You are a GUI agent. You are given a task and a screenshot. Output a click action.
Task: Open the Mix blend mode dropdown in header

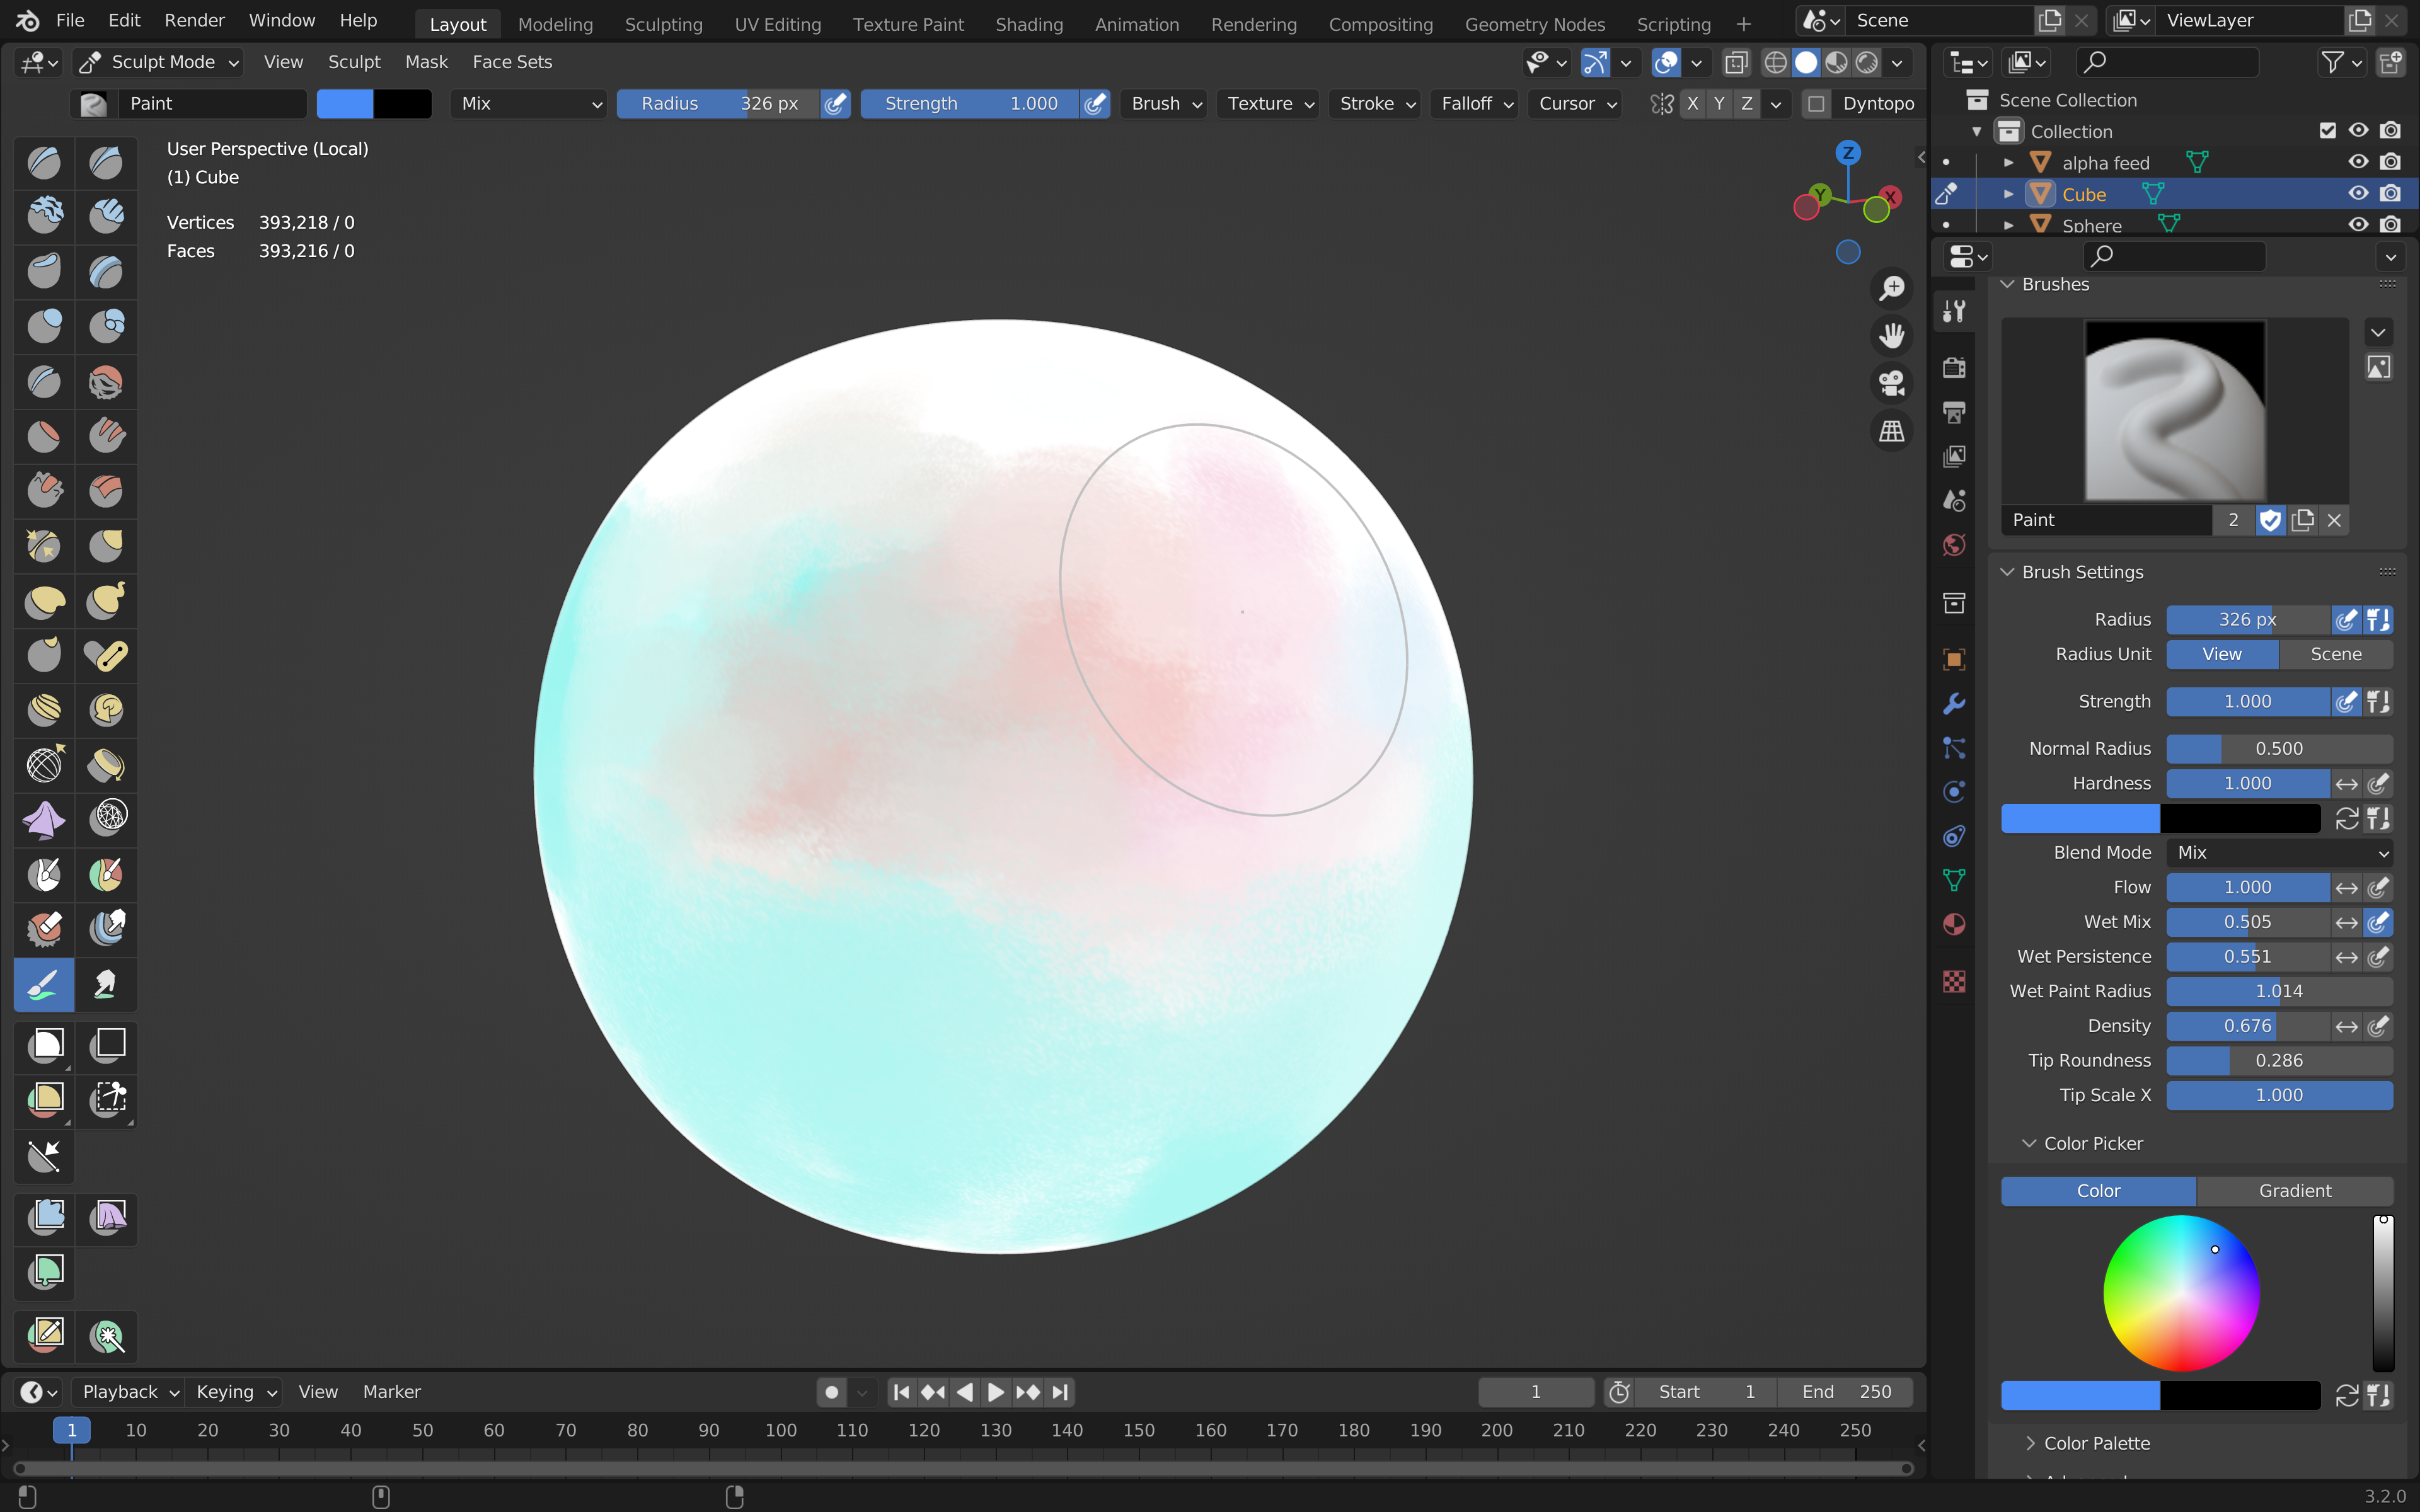[x=529, y=104]
